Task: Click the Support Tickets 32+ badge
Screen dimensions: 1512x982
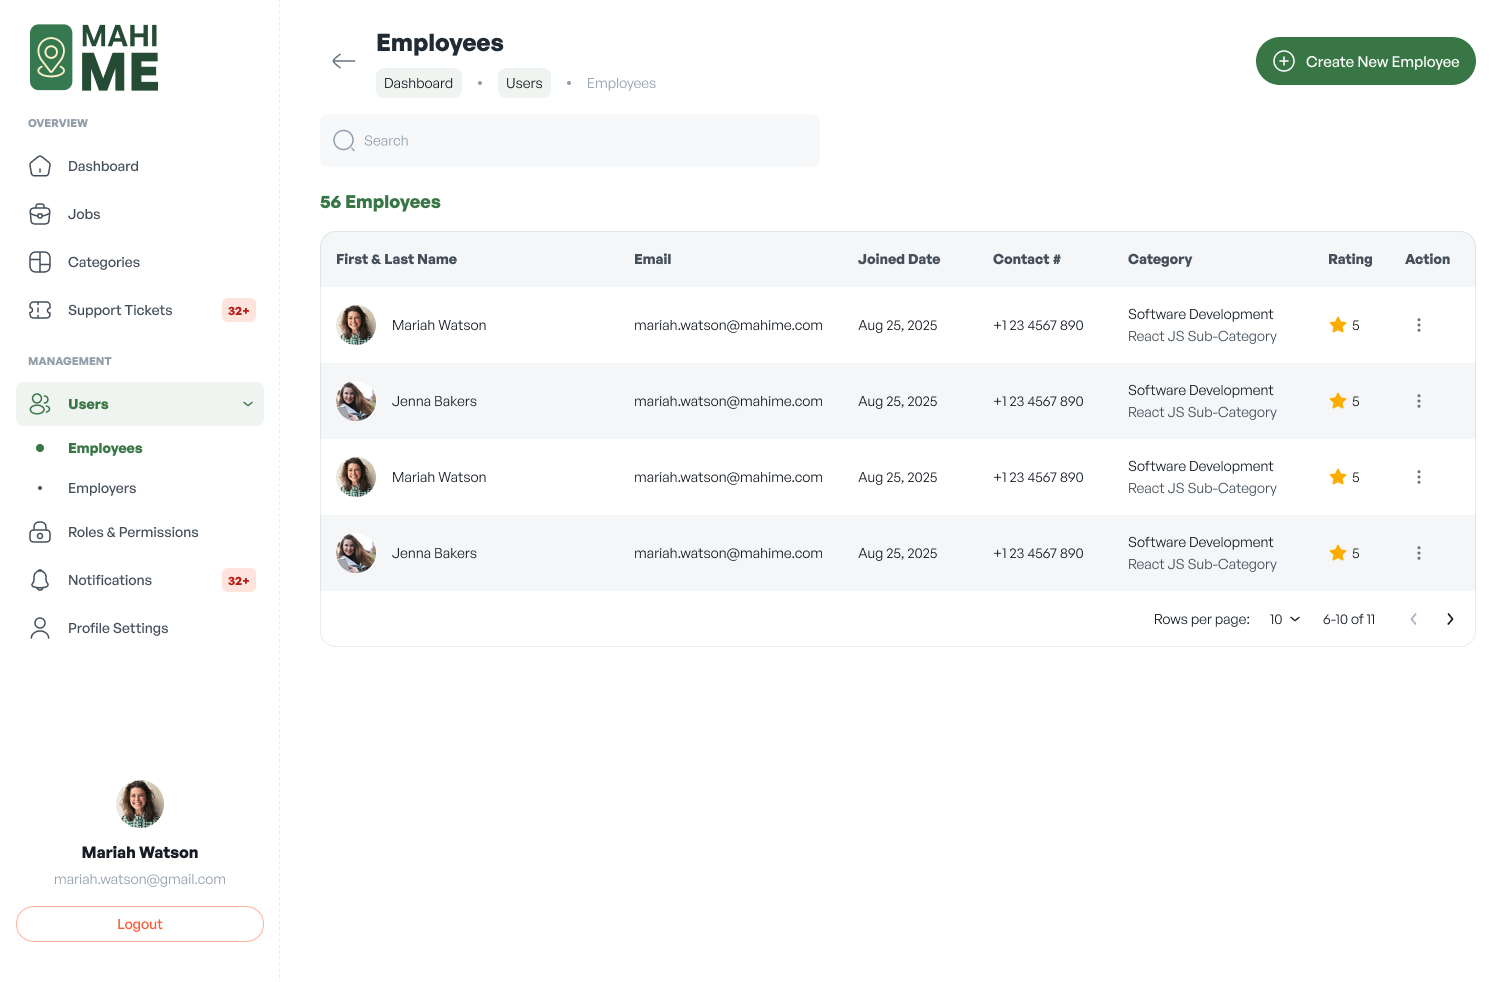Action: [x=239, y=310]
